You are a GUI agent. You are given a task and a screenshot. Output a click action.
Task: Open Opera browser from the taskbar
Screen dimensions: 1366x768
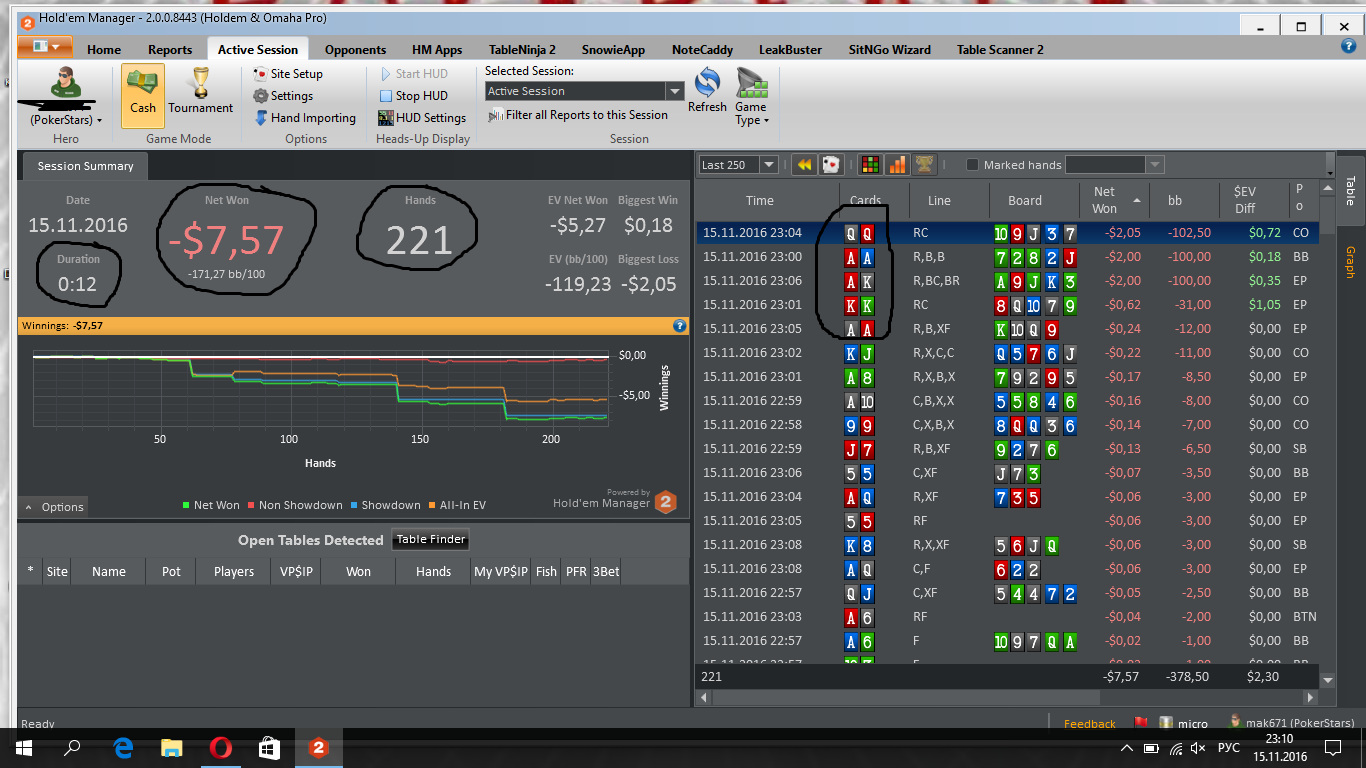[x=220, y=747]
